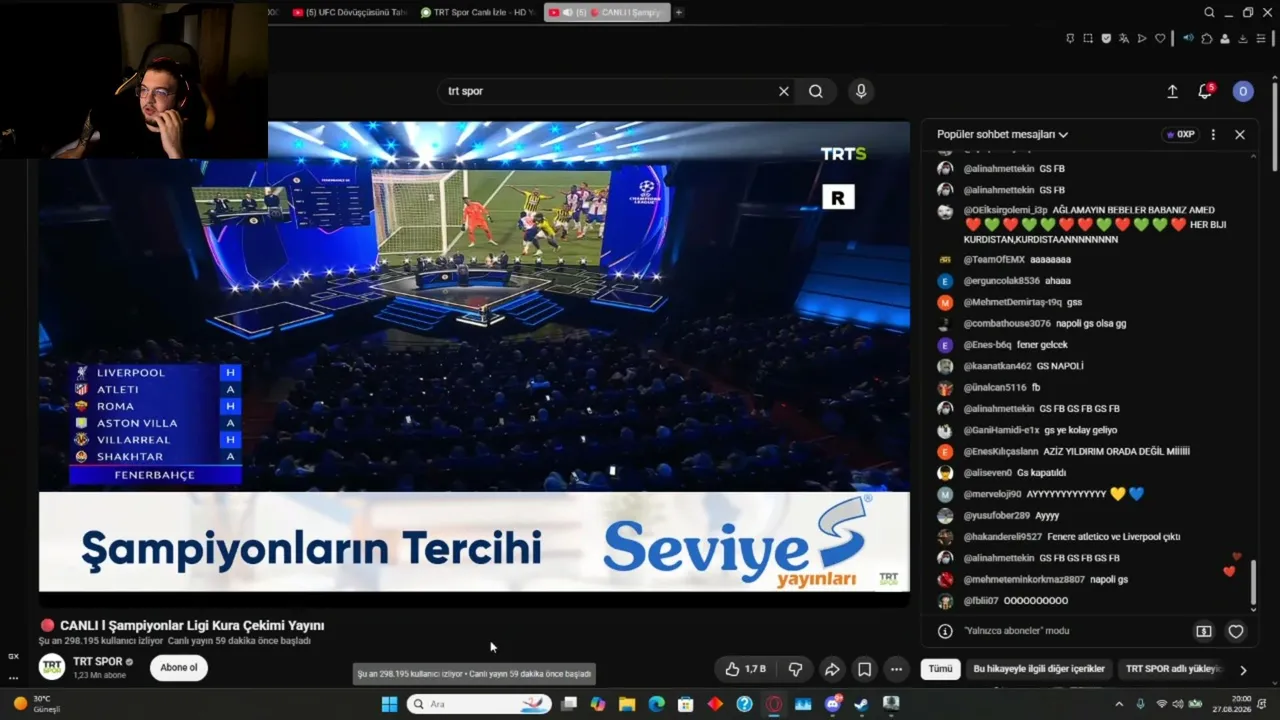Switch to the TRT Spor Canlı İzle tab

(478, 13)
